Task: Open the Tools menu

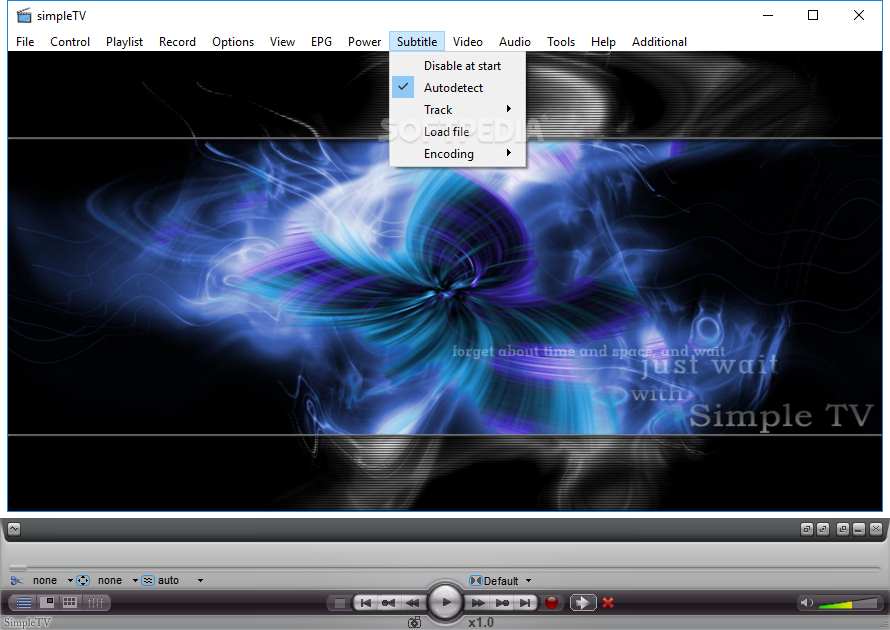Action: (561, 41)
